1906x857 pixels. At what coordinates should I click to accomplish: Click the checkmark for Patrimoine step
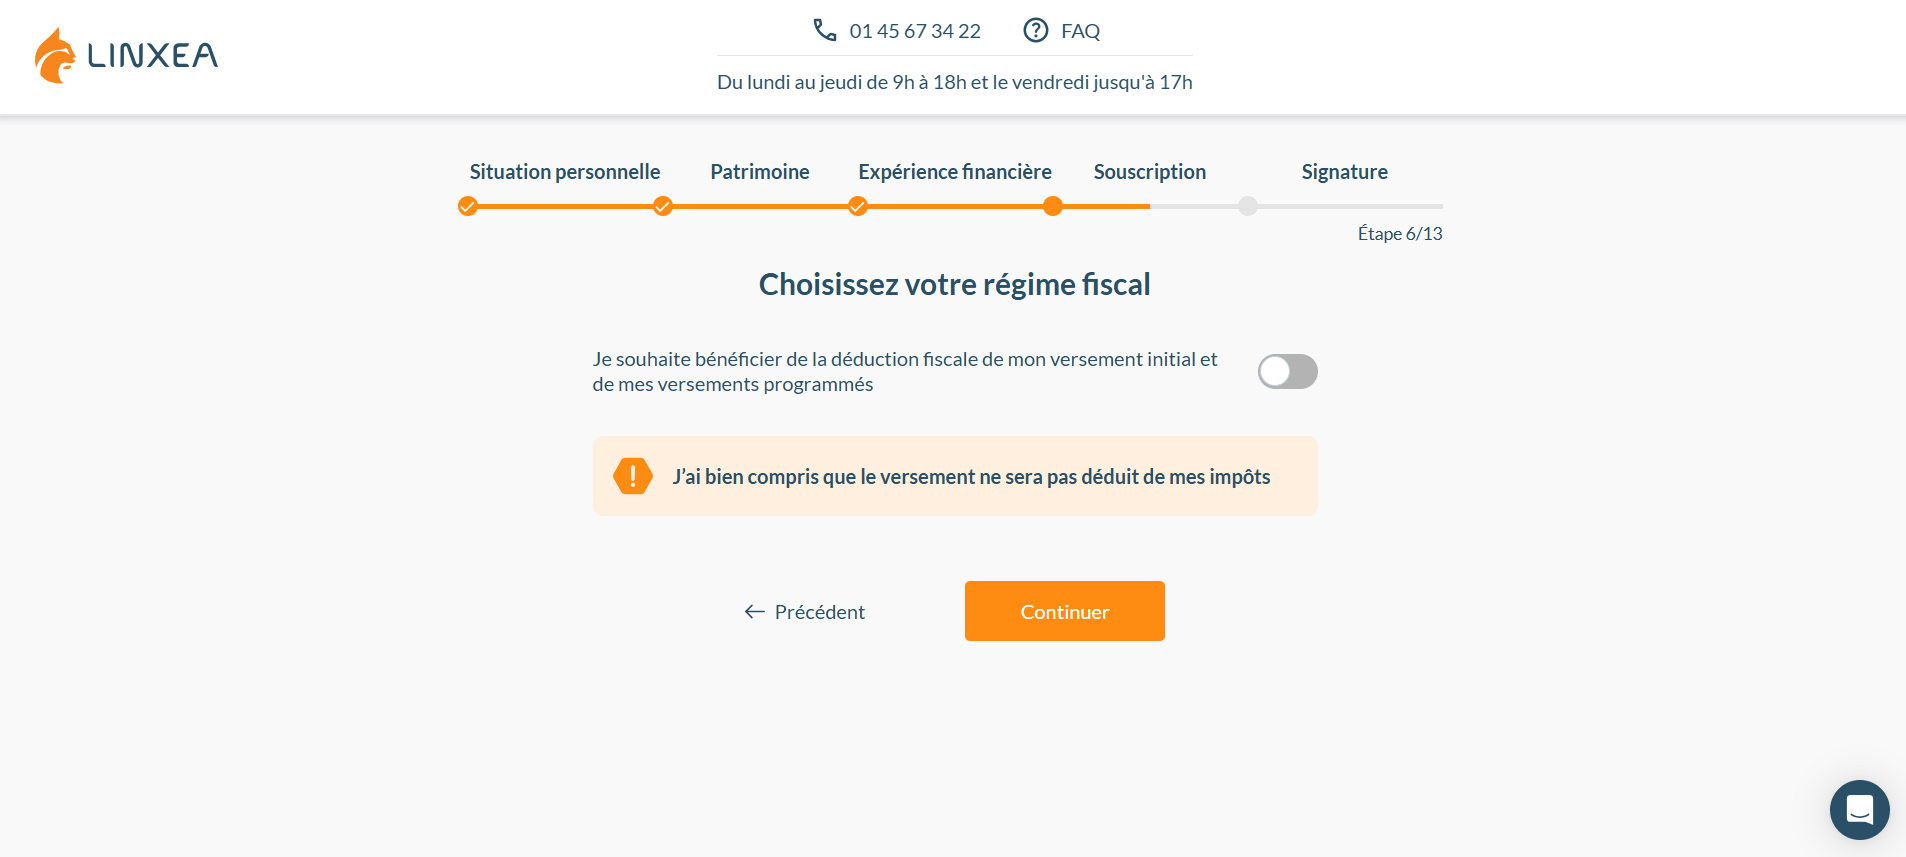(x=662, y=206)
